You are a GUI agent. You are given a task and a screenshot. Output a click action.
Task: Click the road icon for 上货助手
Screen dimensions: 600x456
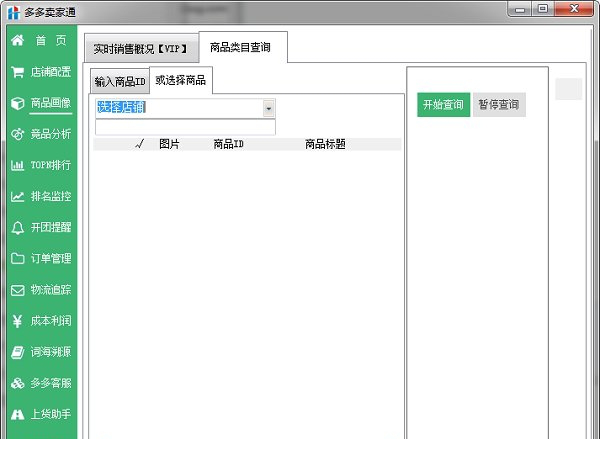[x=18, y=414]
